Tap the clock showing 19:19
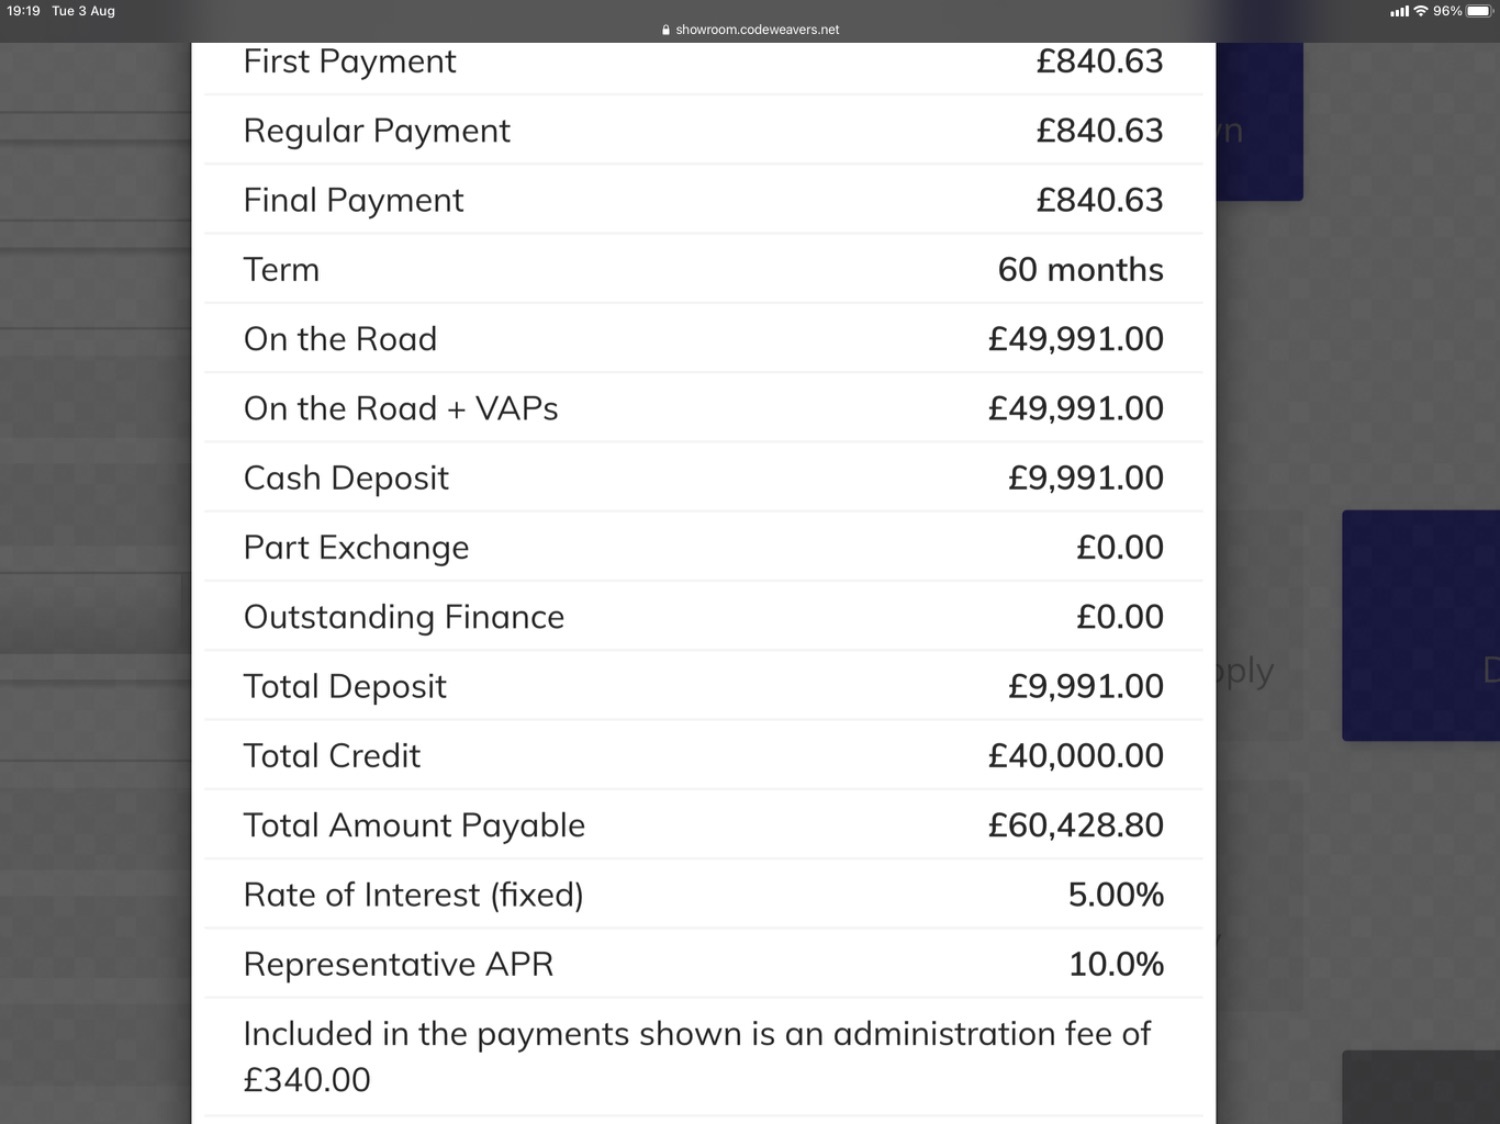1500x1124 pixels. pyautogui.click(x=23, y=11)
